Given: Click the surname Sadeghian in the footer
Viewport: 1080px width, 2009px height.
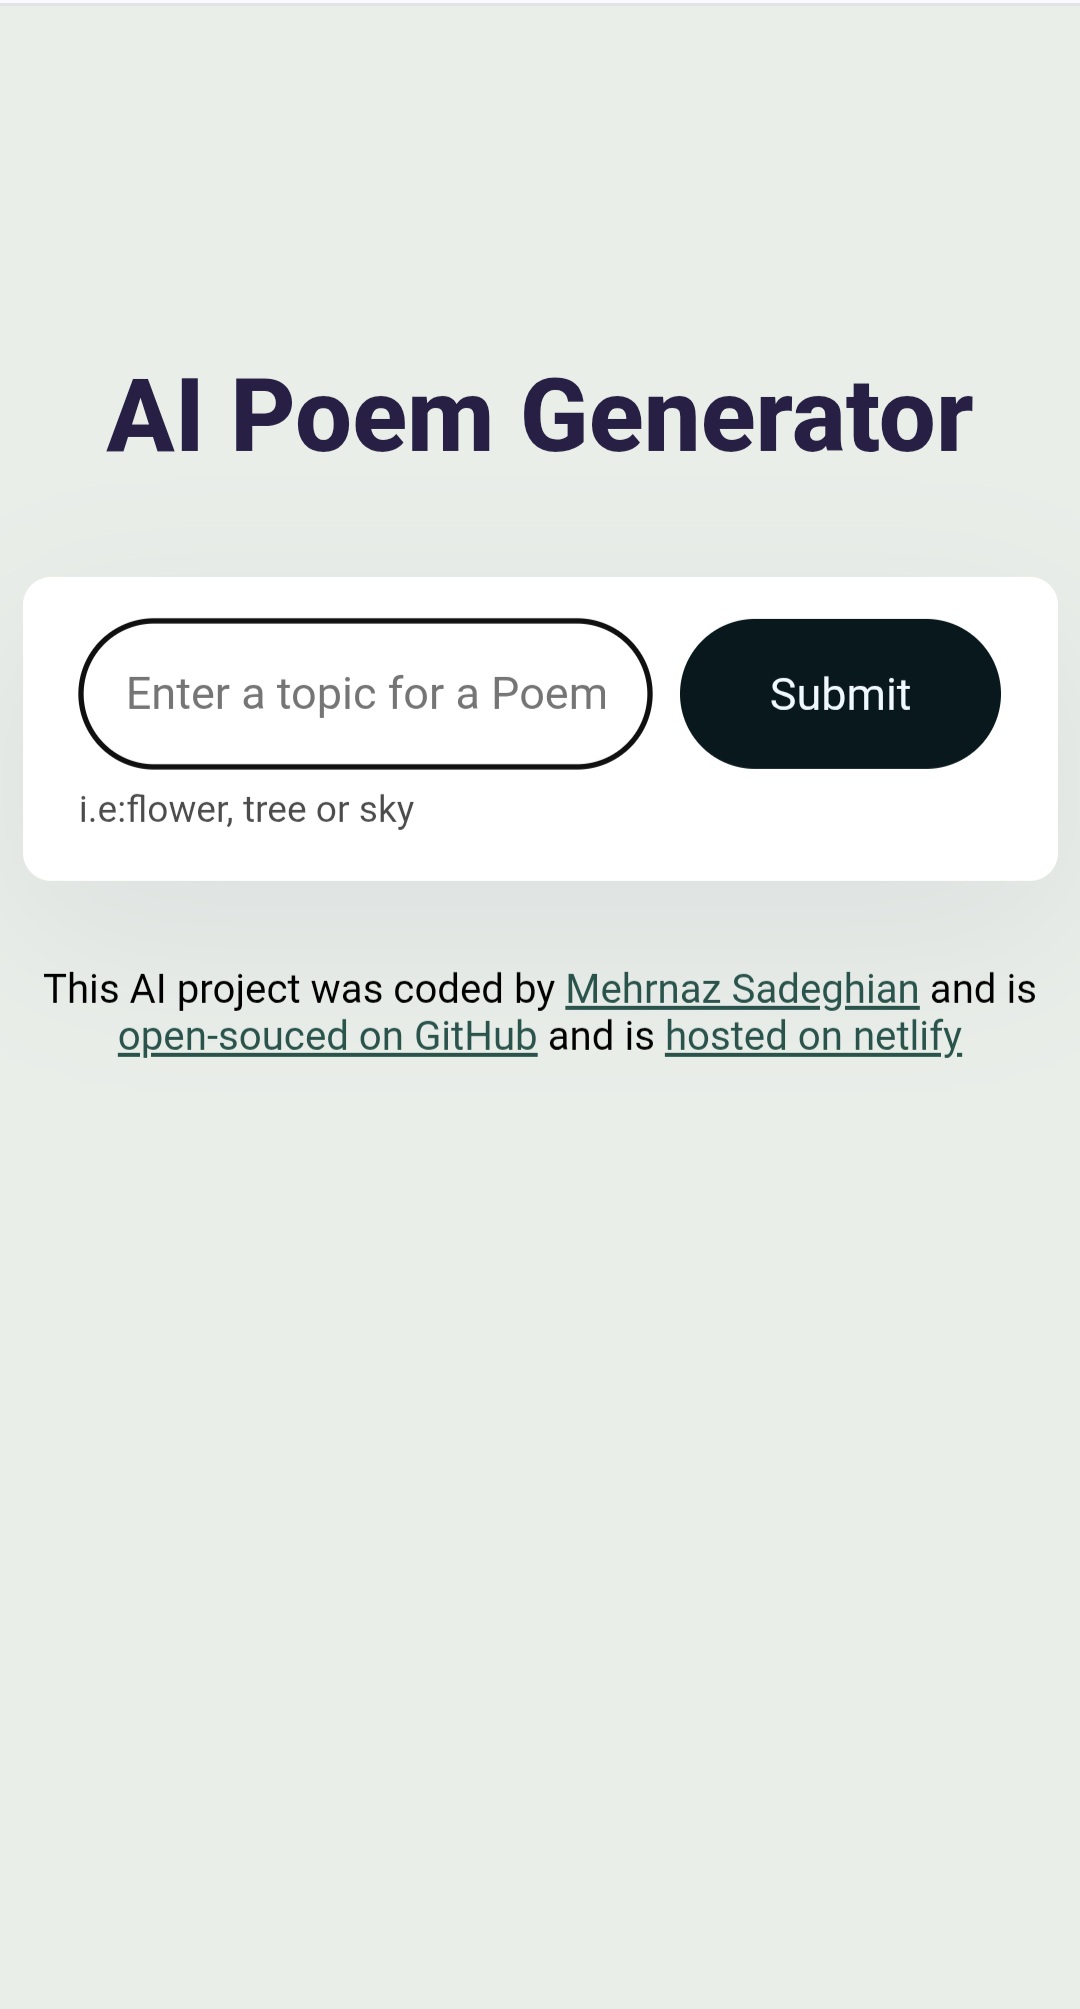Looking at the screenshot, I should [825, 989].
